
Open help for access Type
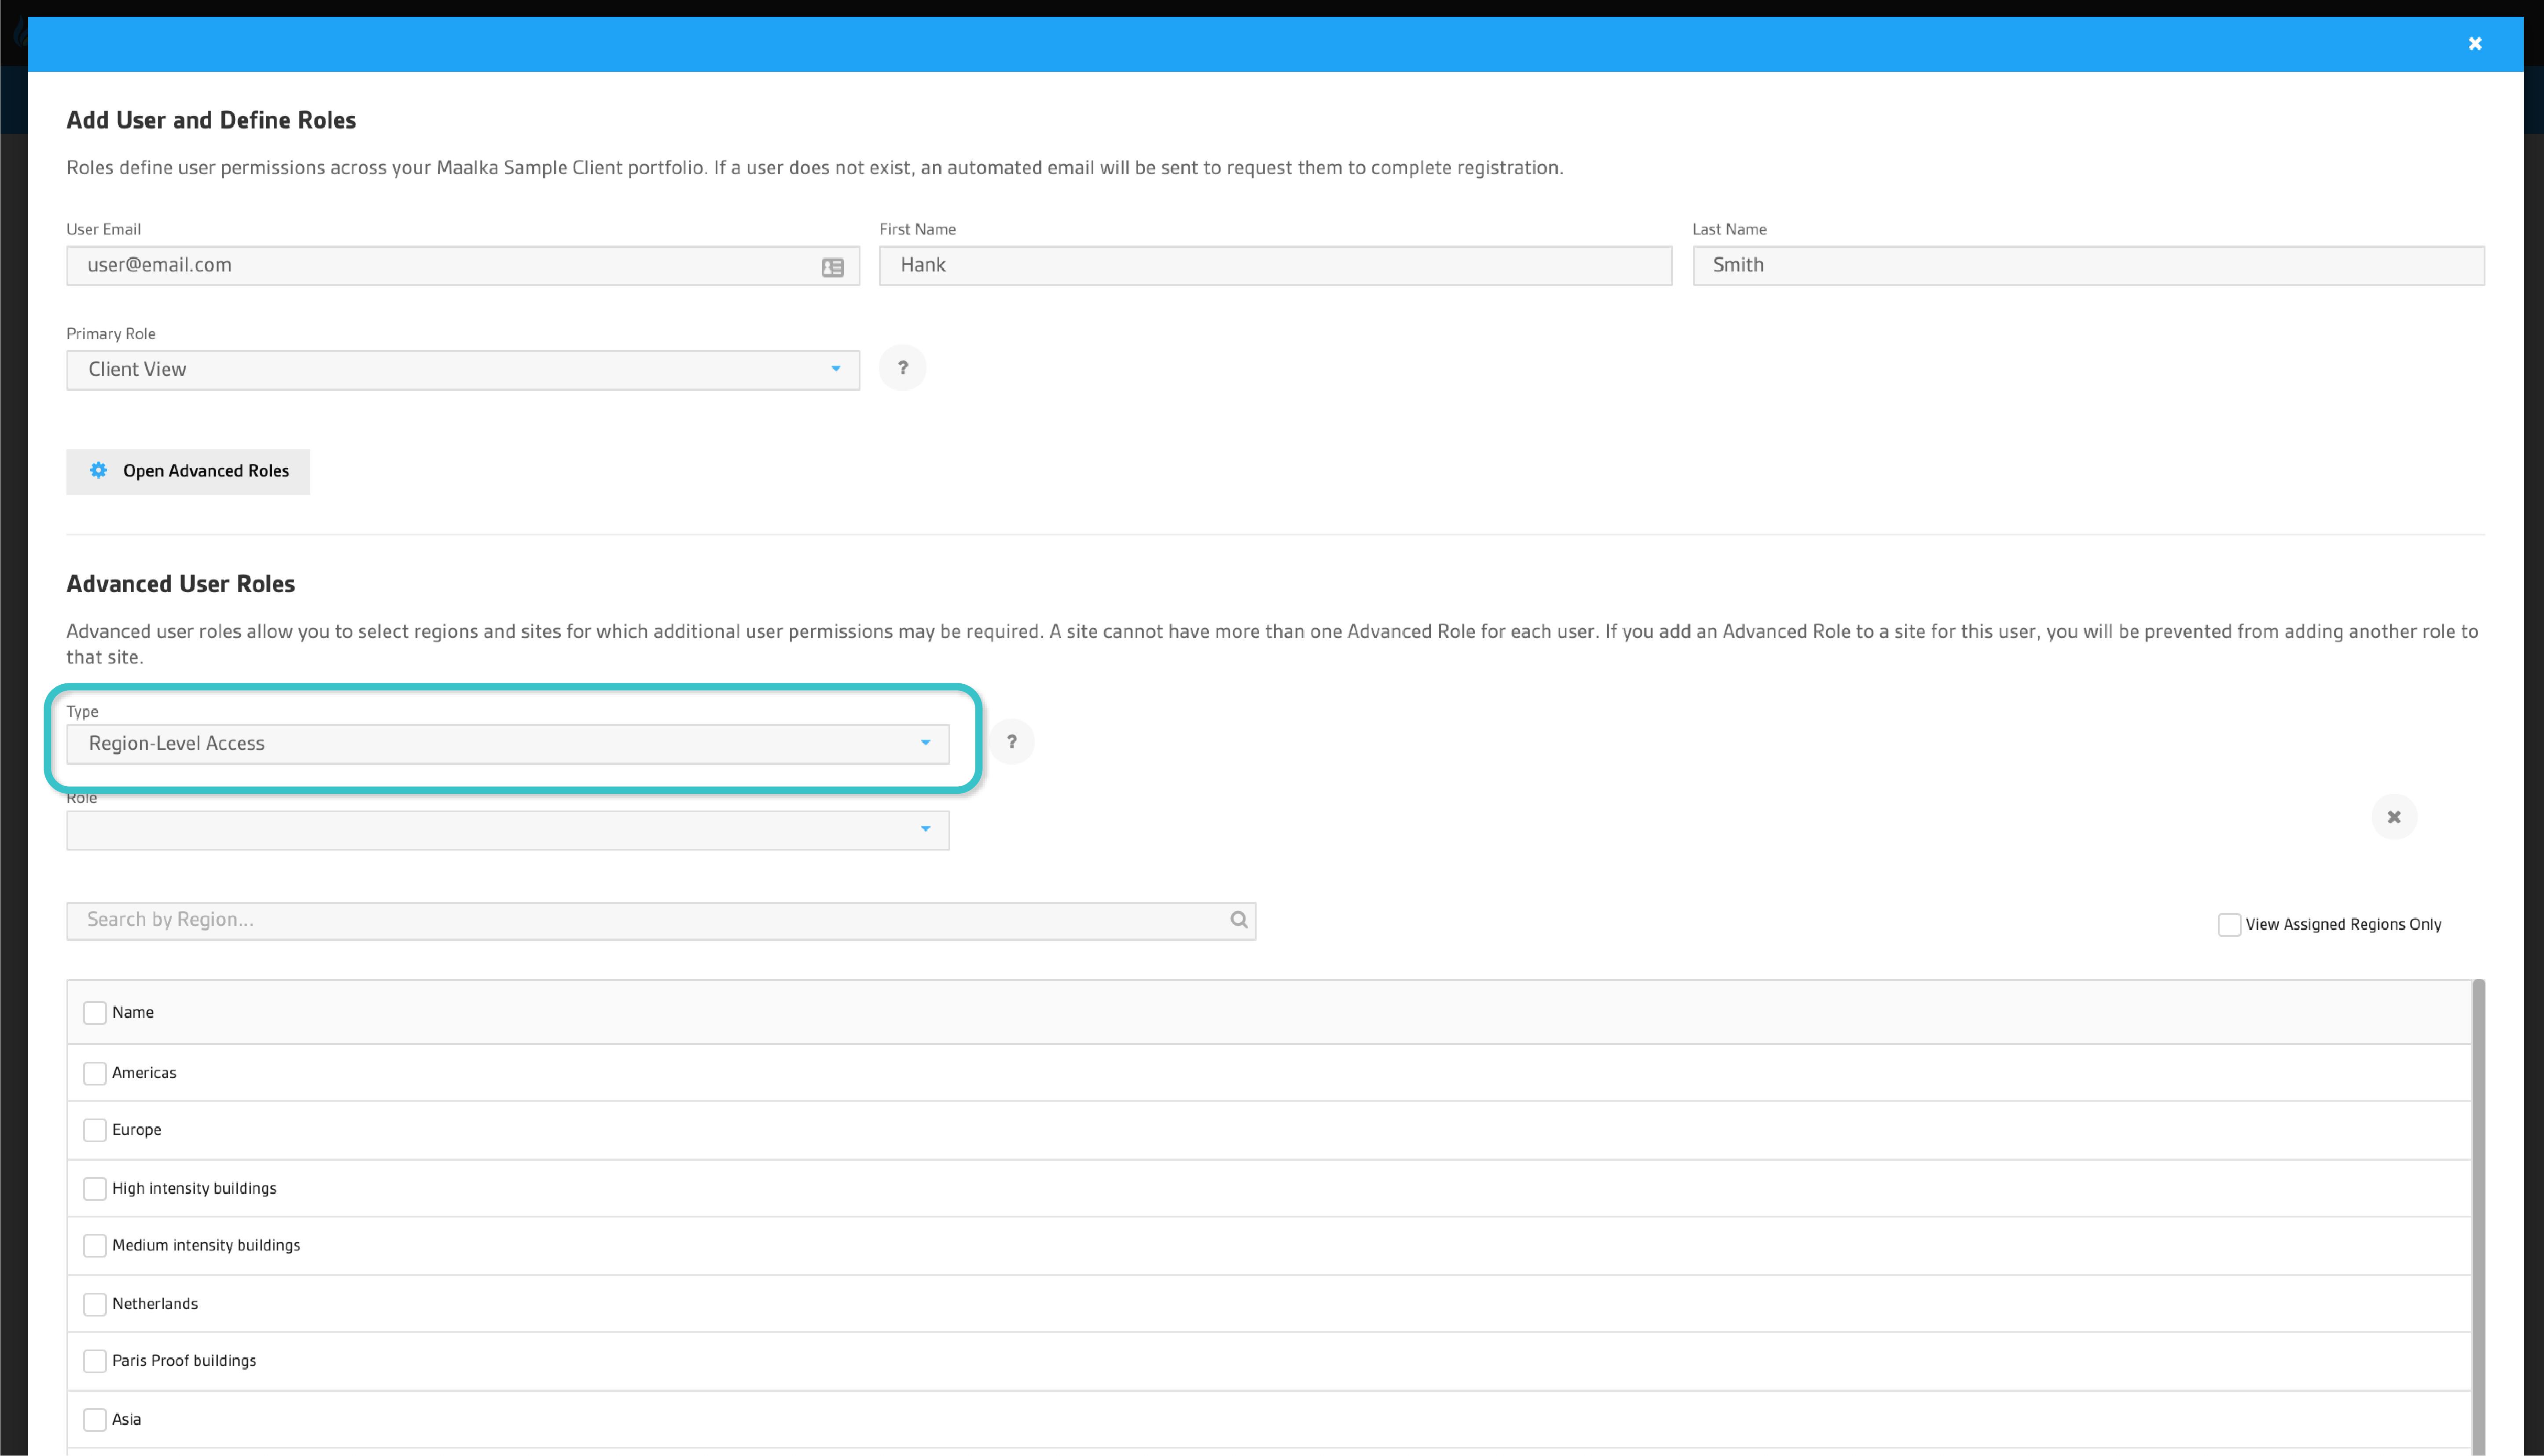tap(1011, 742)
